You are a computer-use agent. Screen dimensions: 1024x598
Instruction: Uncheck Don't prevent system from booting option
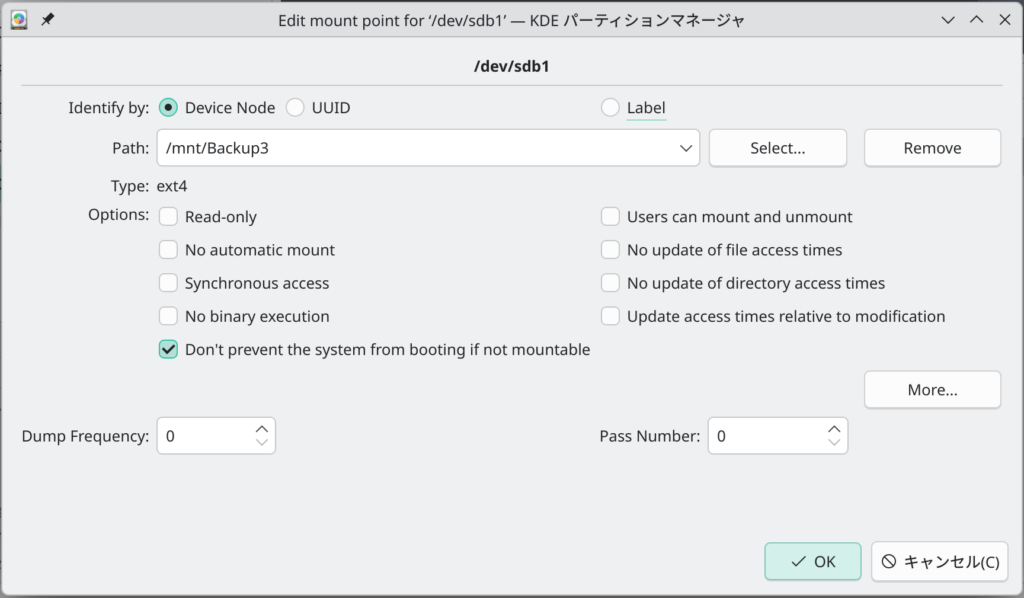tap(169, 350)
